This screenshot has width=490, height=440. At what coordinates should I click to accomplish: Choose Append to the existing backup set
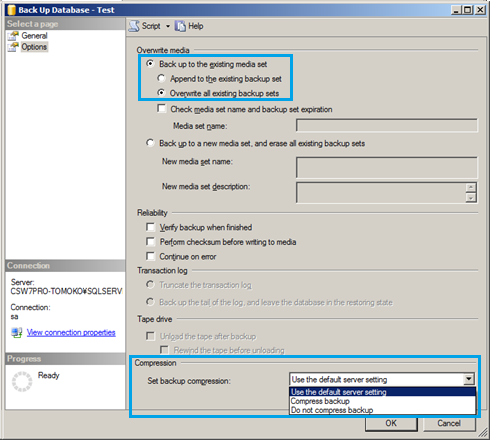pyautogui.click(x=161, y=78)
